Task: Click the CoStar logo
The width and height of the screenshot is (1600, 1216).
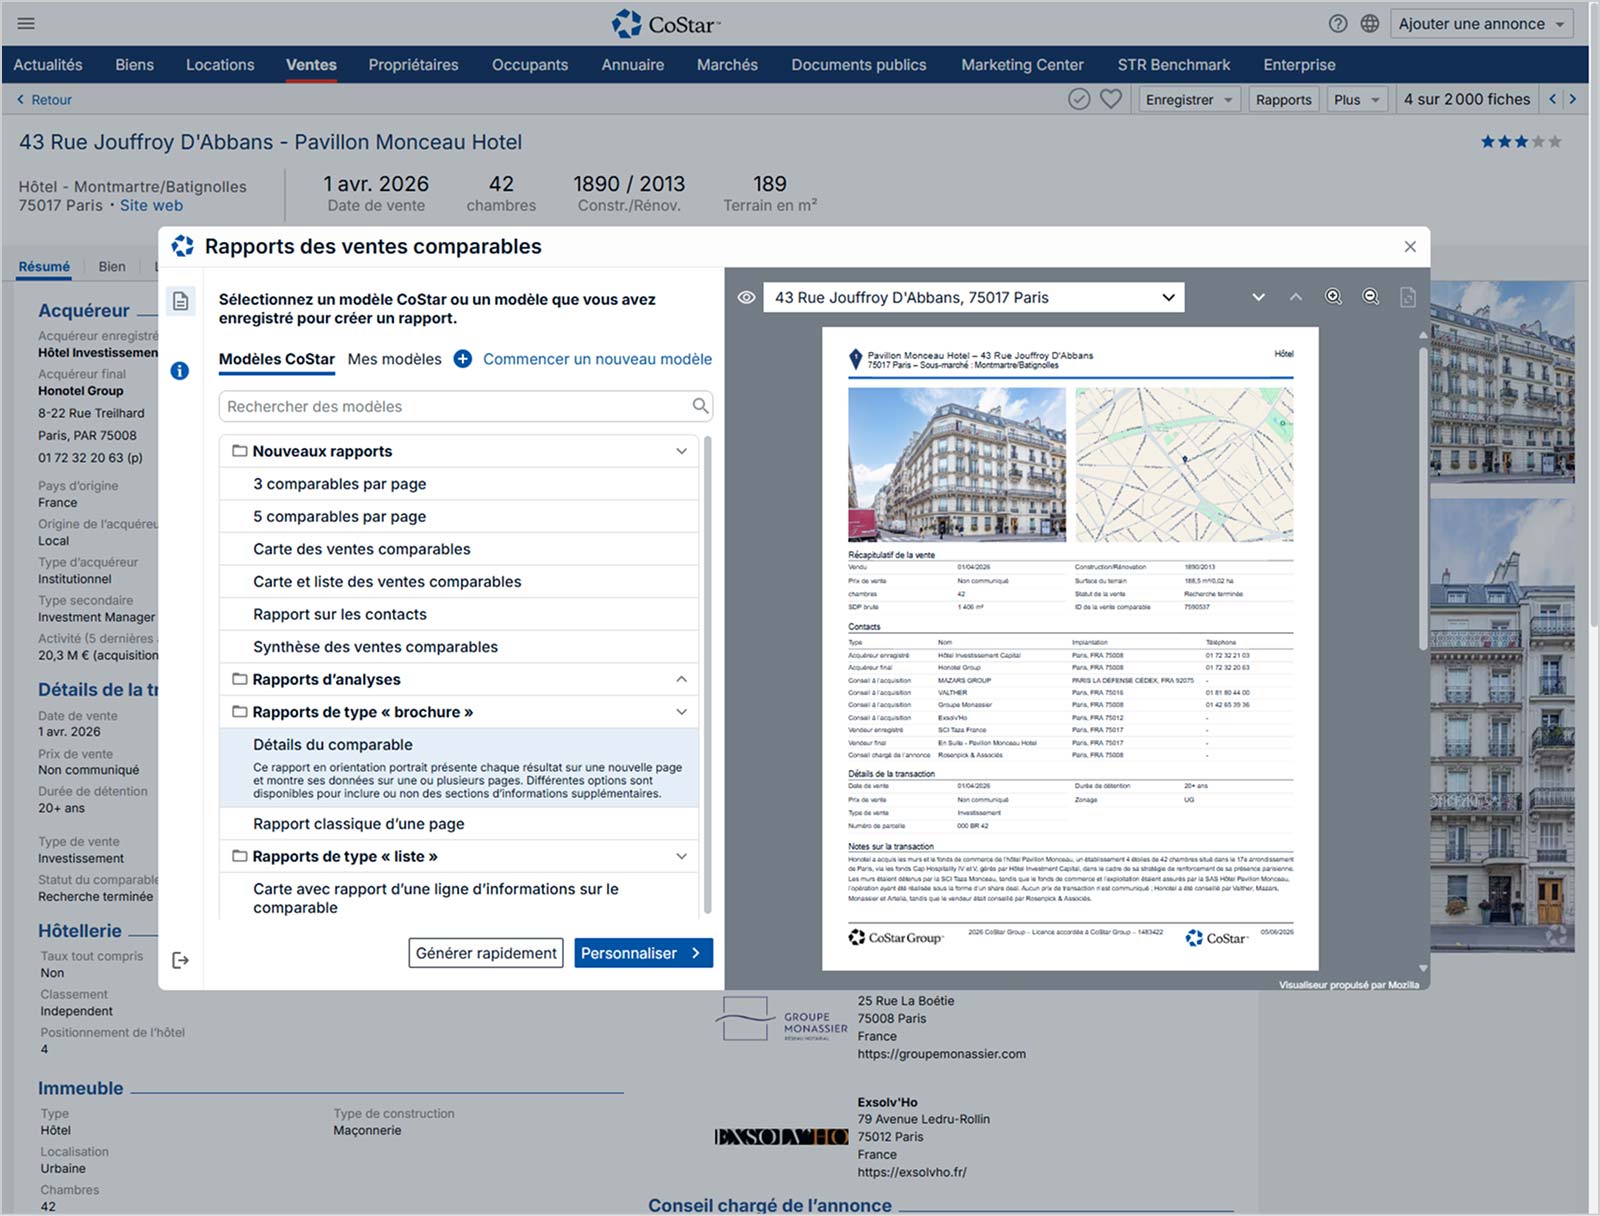Action: (666, 24)
